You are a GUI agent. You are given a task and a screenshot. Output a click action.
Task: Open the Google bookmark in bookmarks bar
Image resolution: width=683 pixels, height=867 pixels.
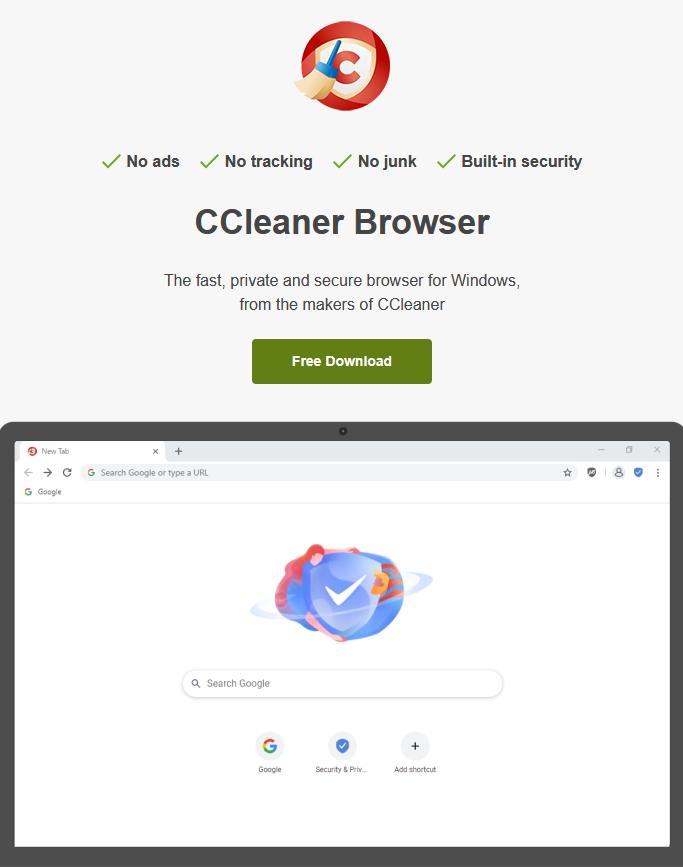pos(43,492)
